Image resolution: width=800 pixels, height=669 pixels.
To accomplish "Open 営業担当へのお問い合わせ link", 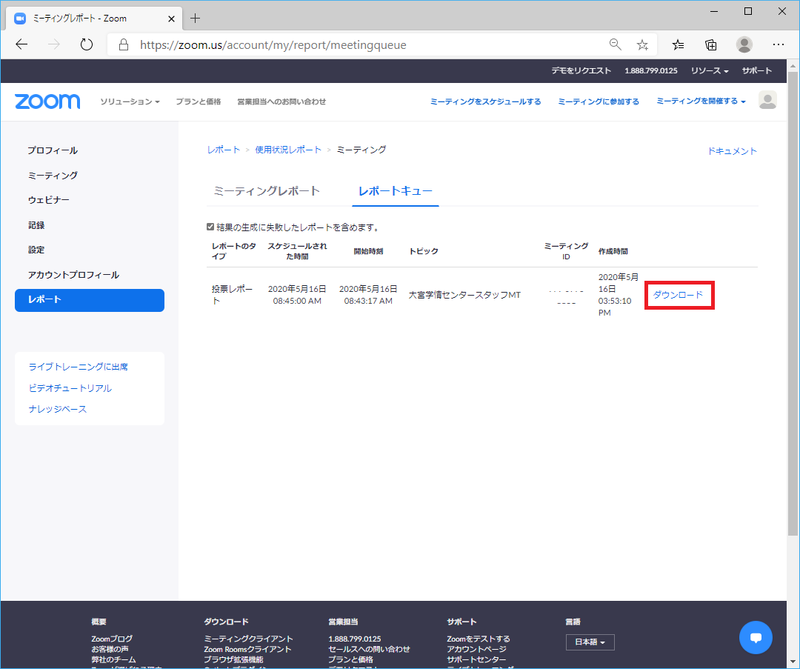I will [x=282, y=102].
